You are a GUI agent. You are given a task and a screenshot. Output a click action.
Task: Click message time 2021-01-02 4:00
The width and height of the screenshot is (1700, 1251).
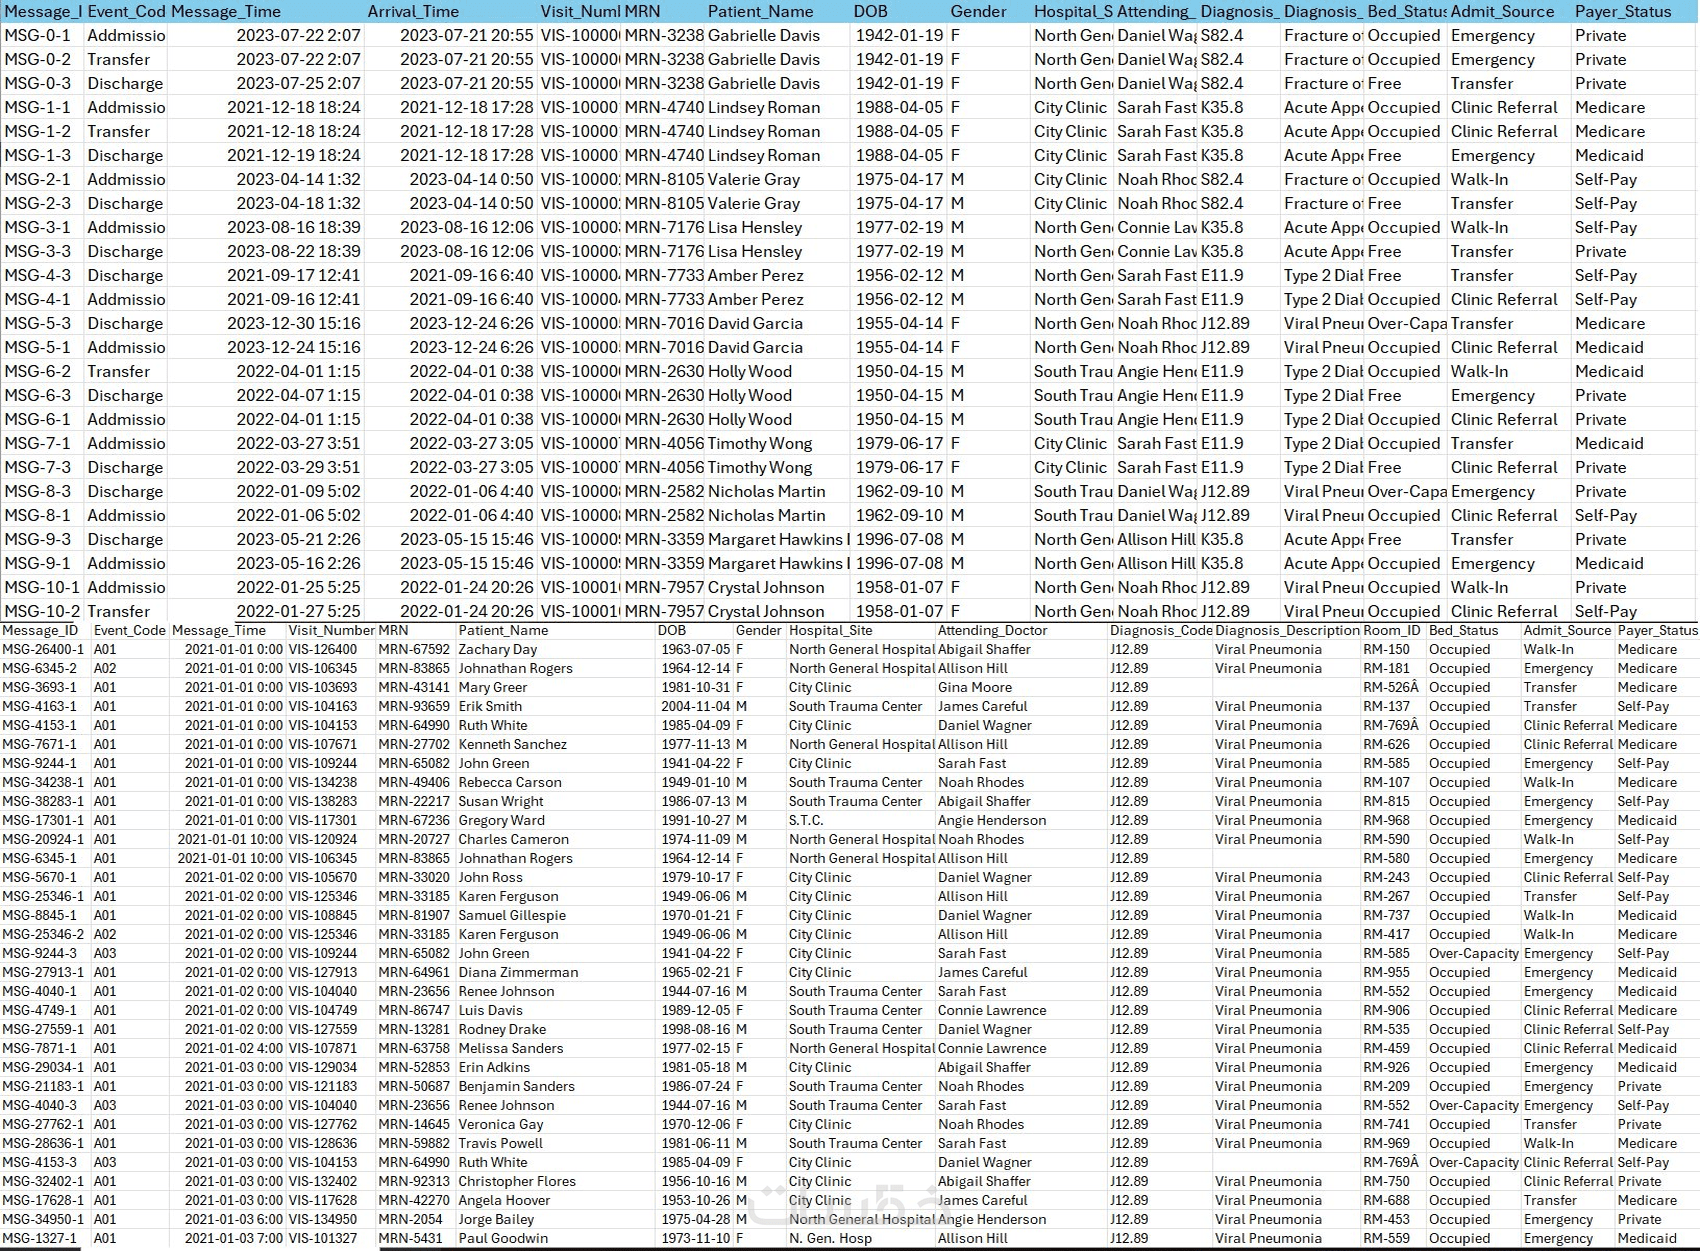[234, 1048]
